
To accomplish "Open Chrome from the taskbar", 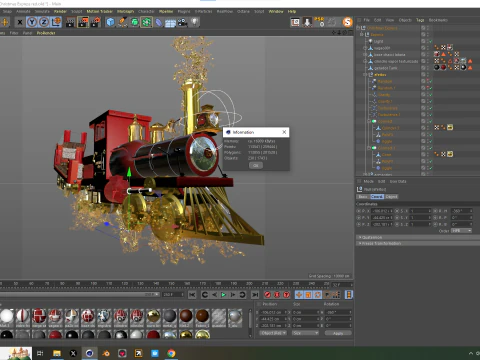I will click(171, 353).
